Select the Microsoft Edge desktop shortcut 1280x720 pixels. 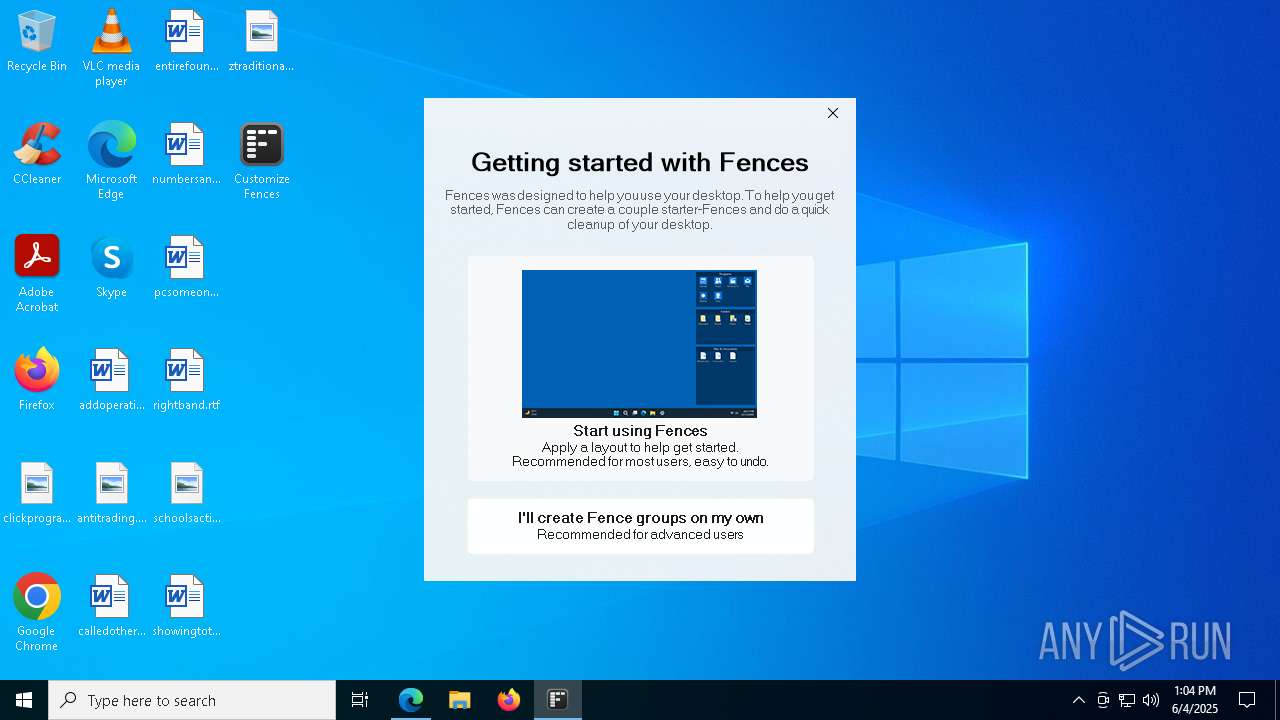point(111,161)
